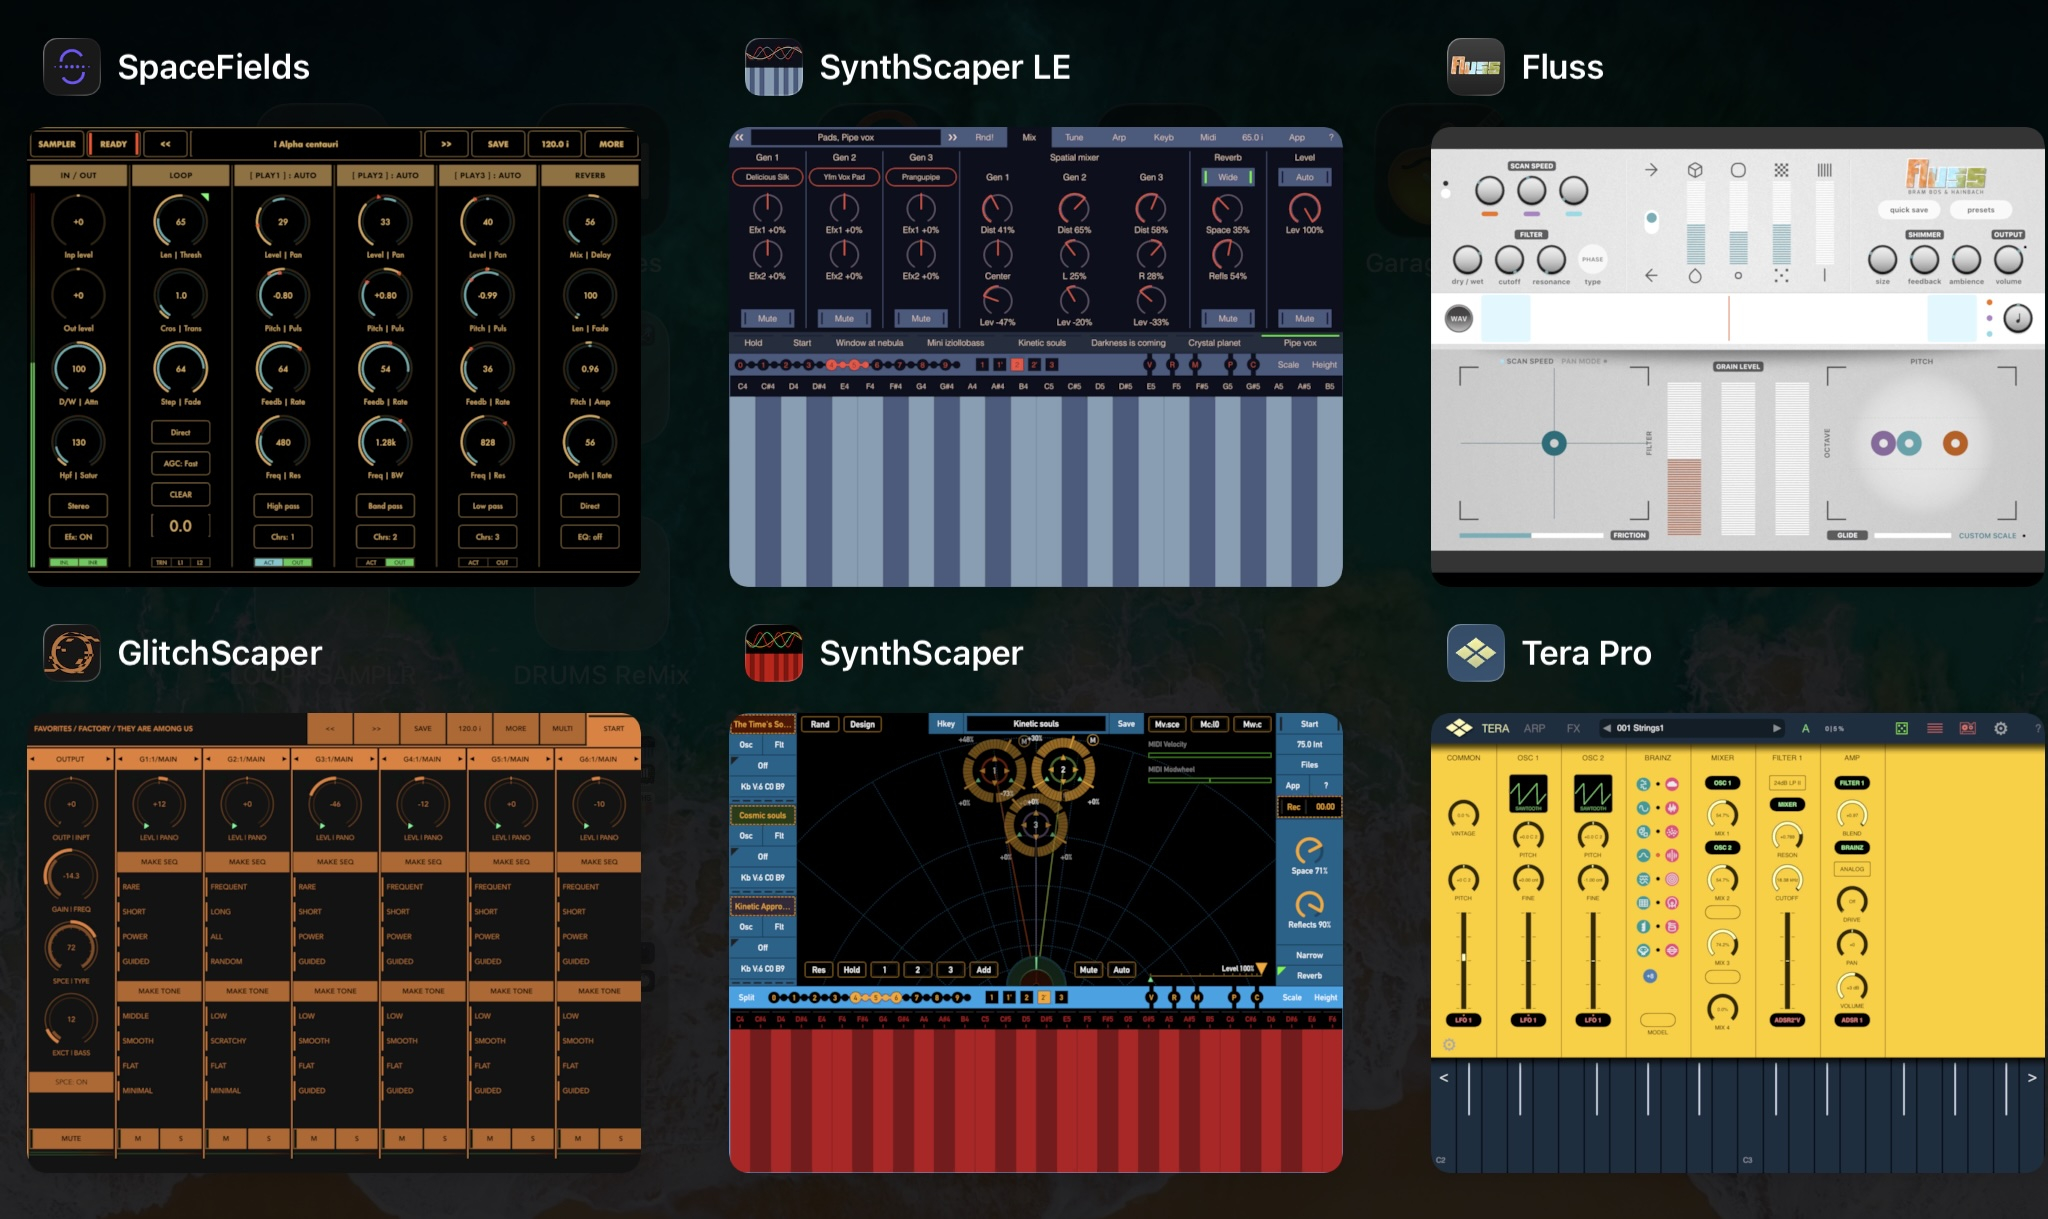Image resolution: width=2048 pixels, height=1219 pixels.
Task: Enable Direct mode in SpaceFields loop section
Action: pyautogui.click(x=182, y=432)
